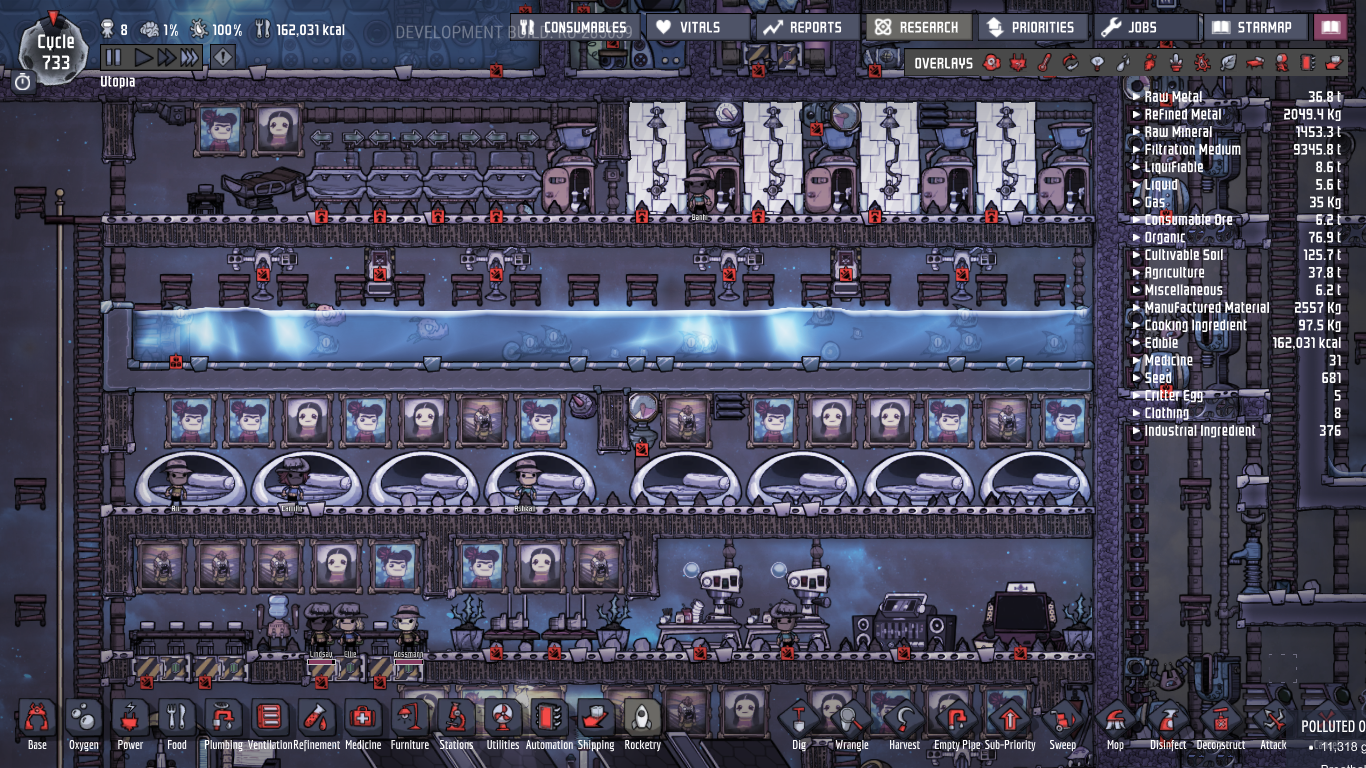Open the Research screen
Viewport: 1366px width, 768px height.
918,27
